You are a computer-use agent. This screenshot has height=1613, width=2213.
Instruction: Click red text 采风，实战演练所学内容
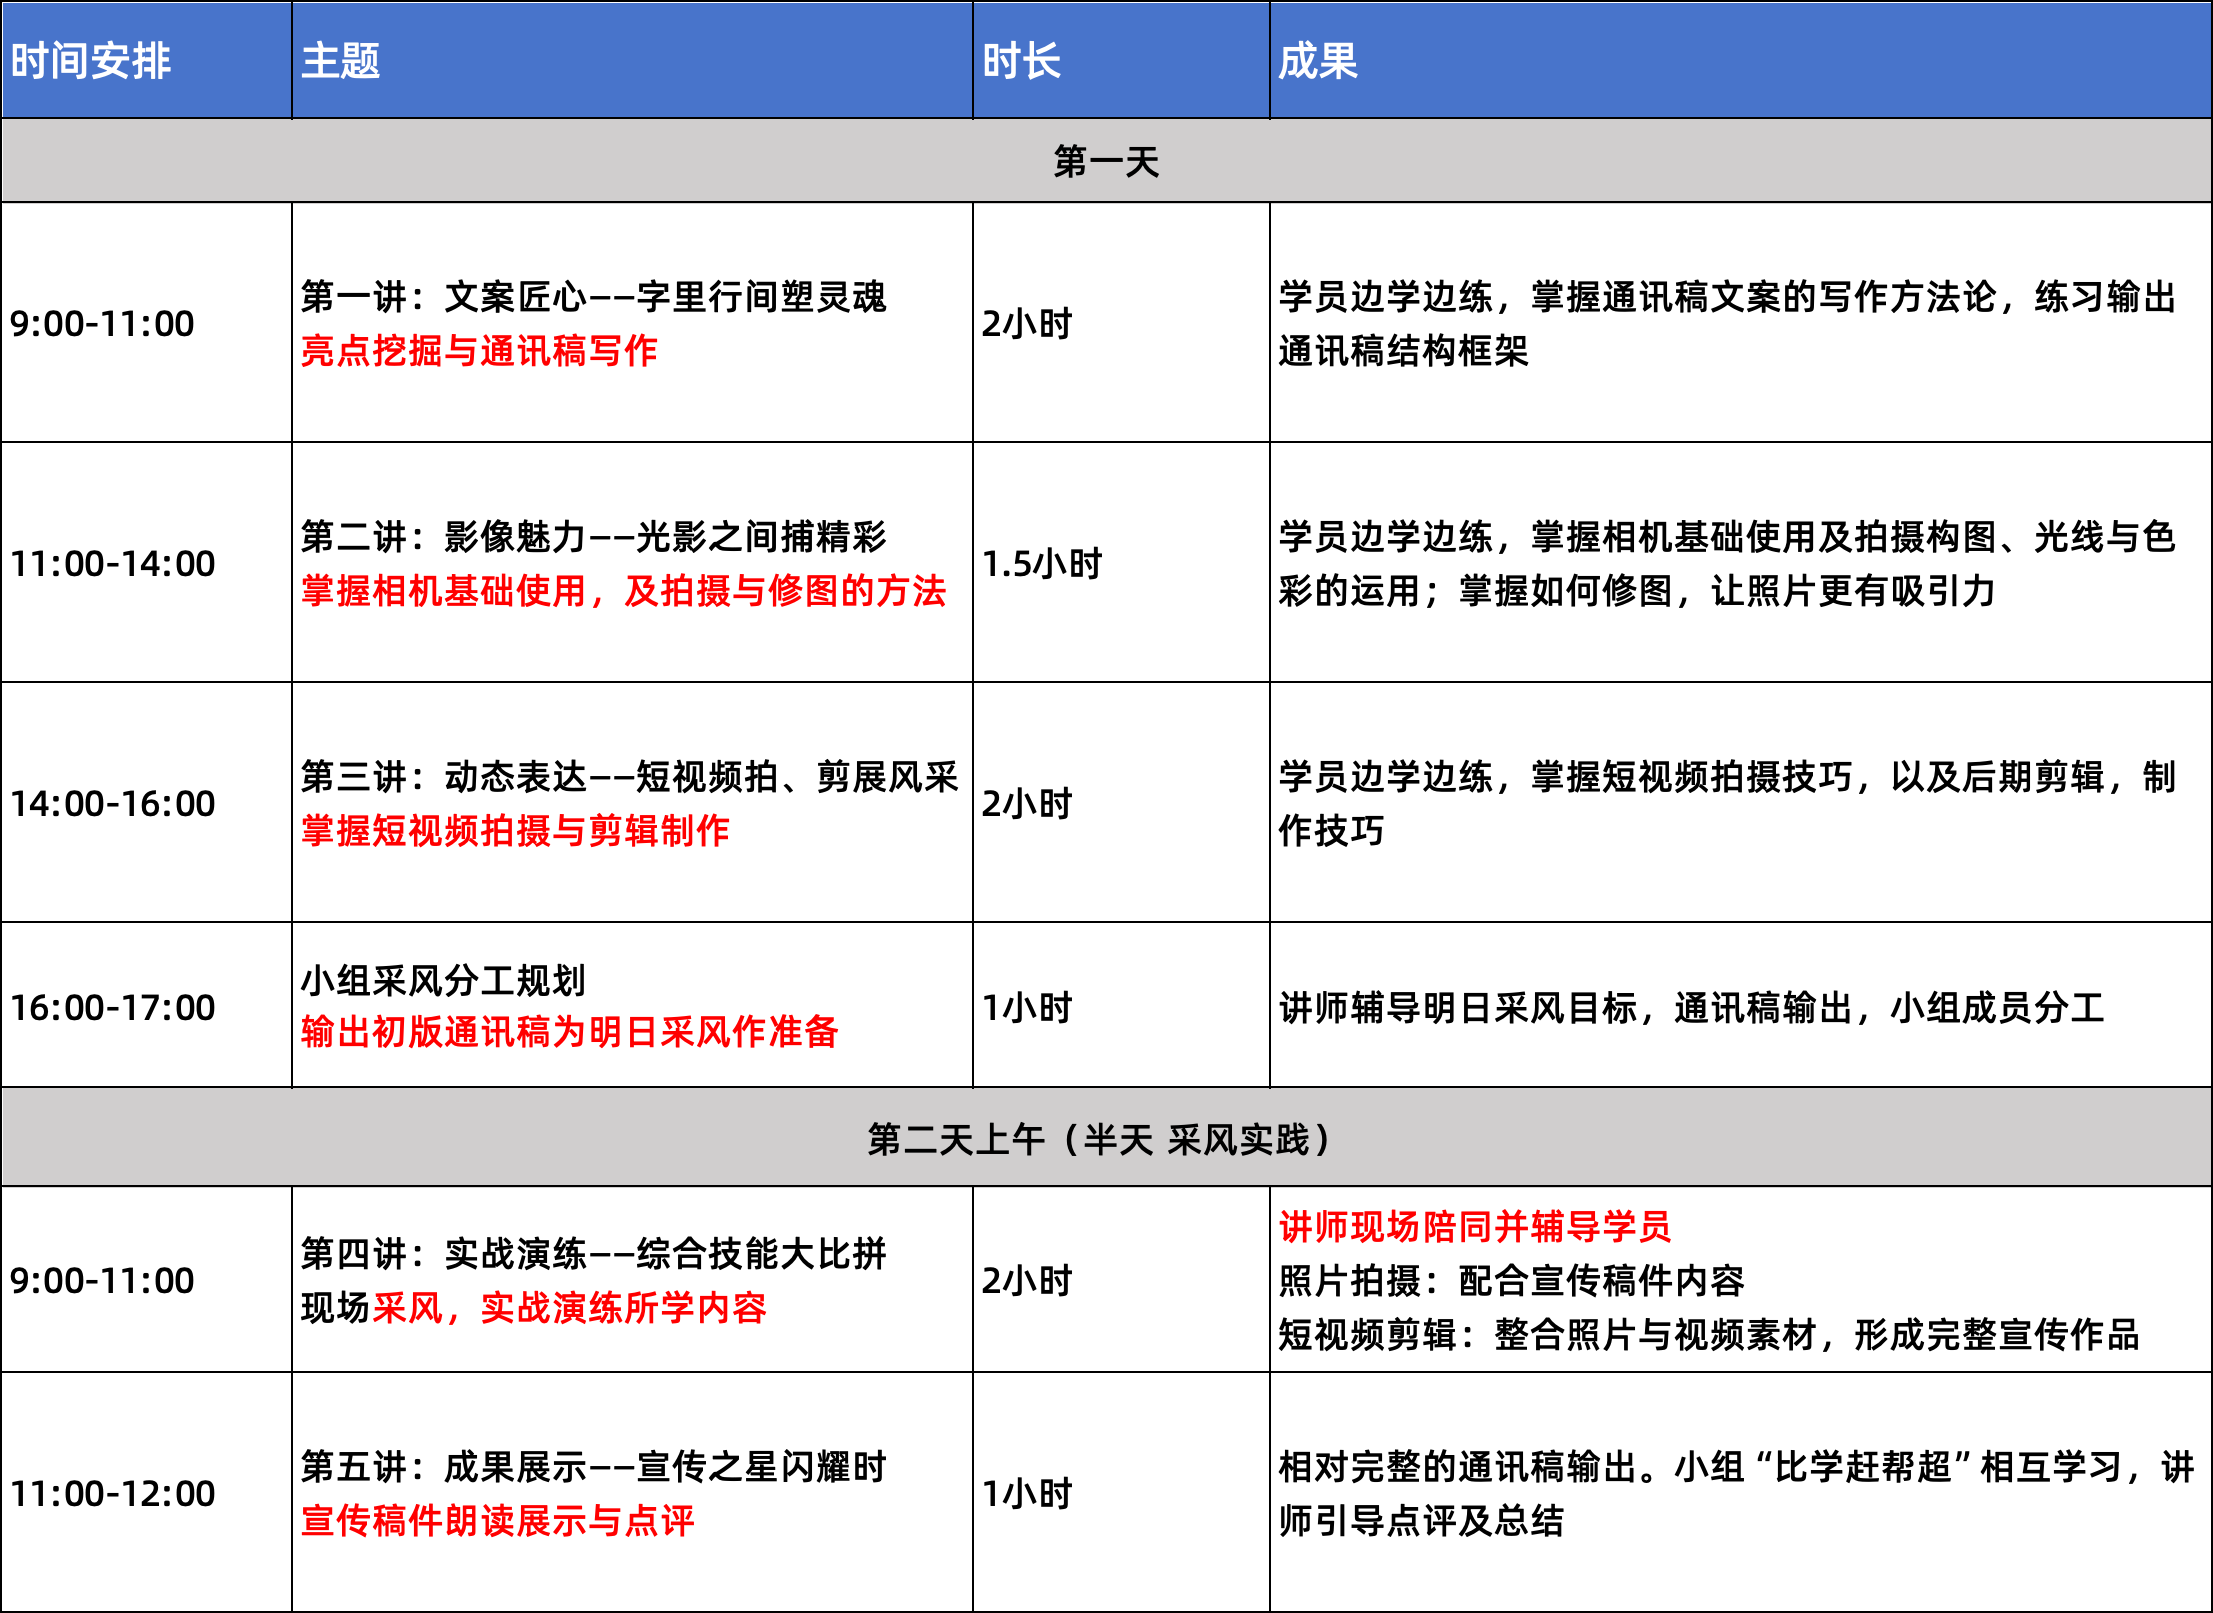point(570,1308)
